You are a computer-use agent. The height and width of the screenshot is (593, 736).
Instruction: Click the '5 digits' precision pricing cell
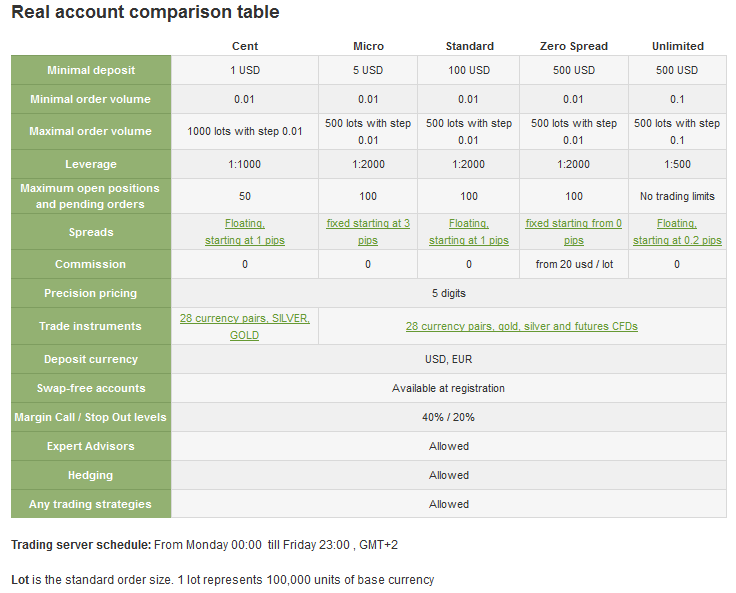point(449,293)
